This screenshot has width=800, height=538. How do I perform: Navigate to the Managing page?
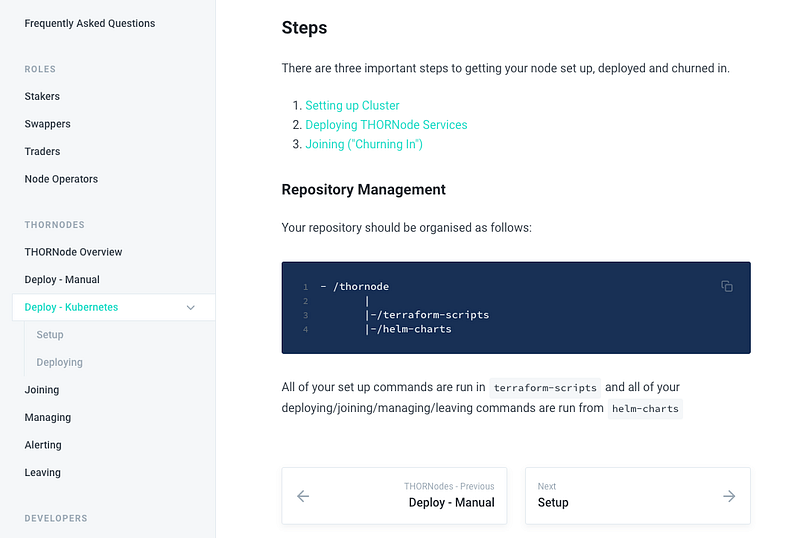pyautogui.click(x=48, y=418)
